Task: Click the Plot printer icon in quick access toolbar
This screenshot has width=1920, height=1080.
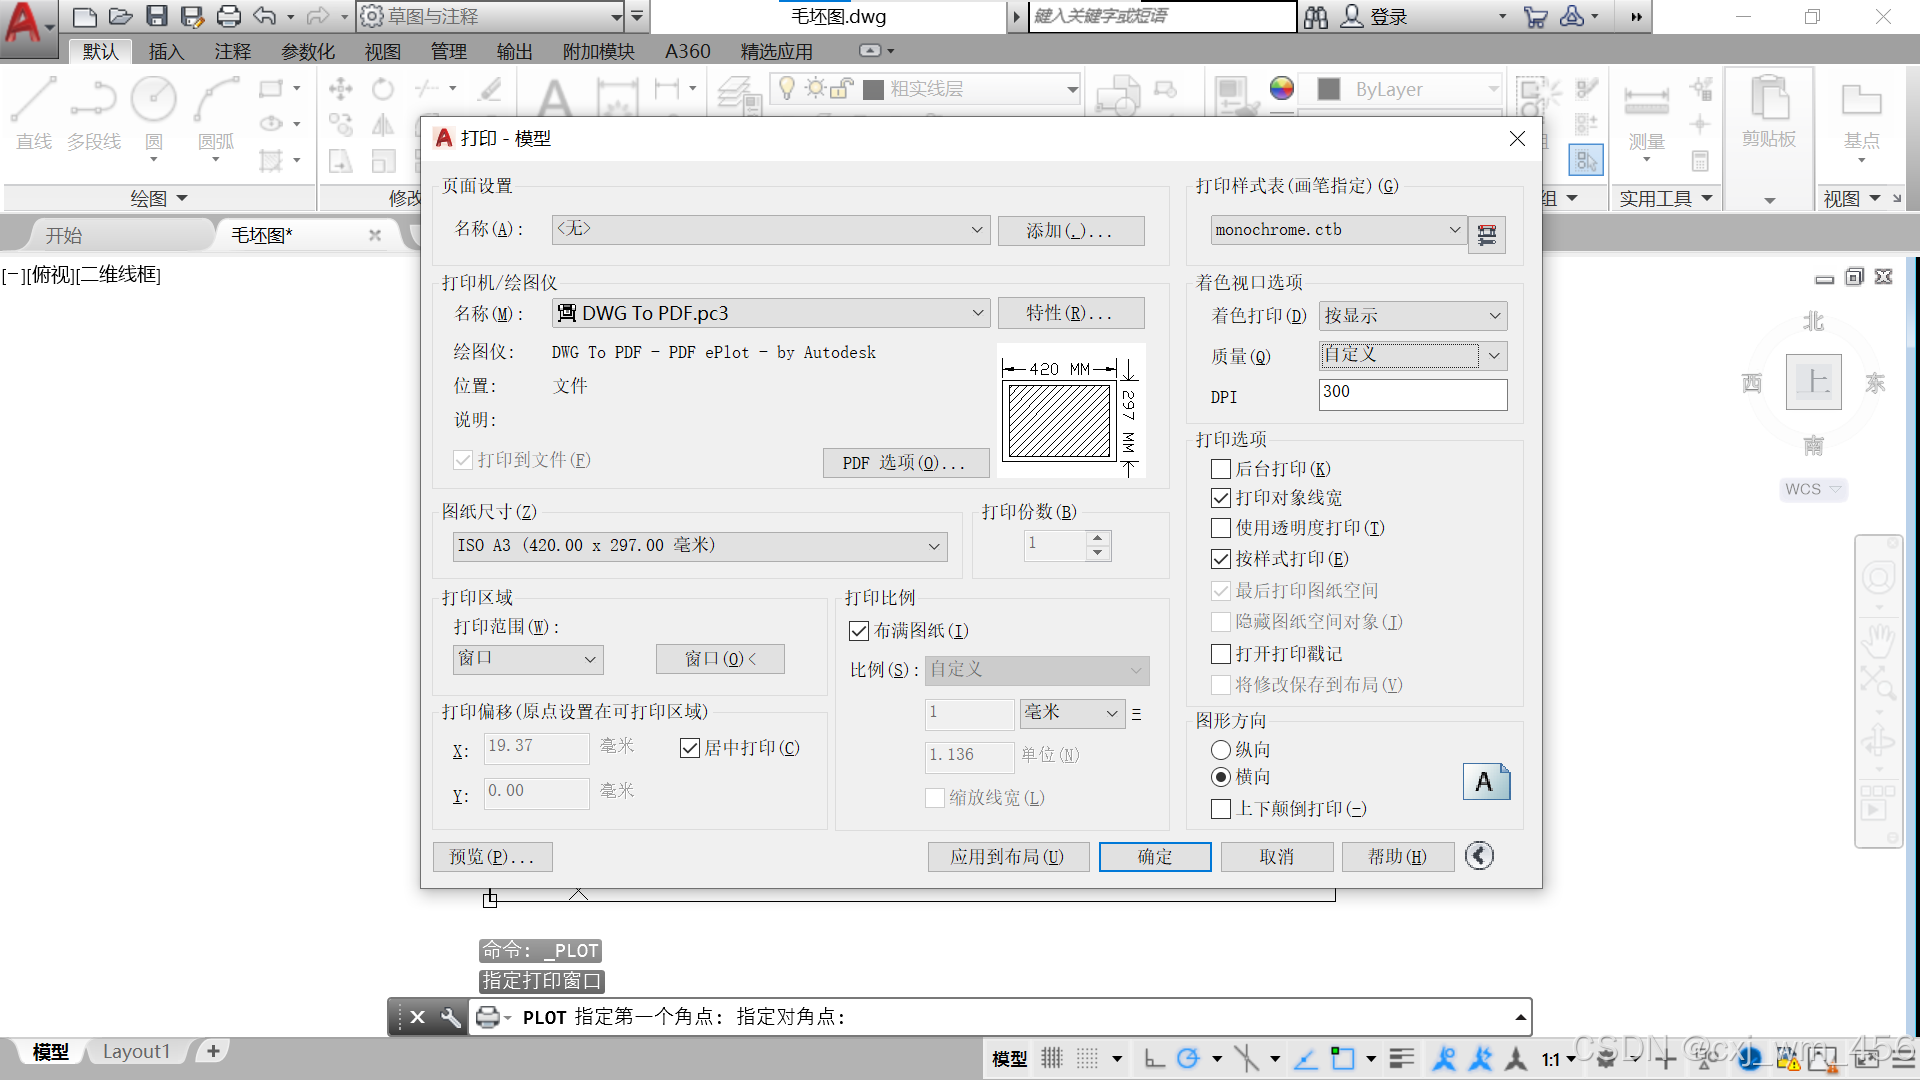Action: pos(229,16)
